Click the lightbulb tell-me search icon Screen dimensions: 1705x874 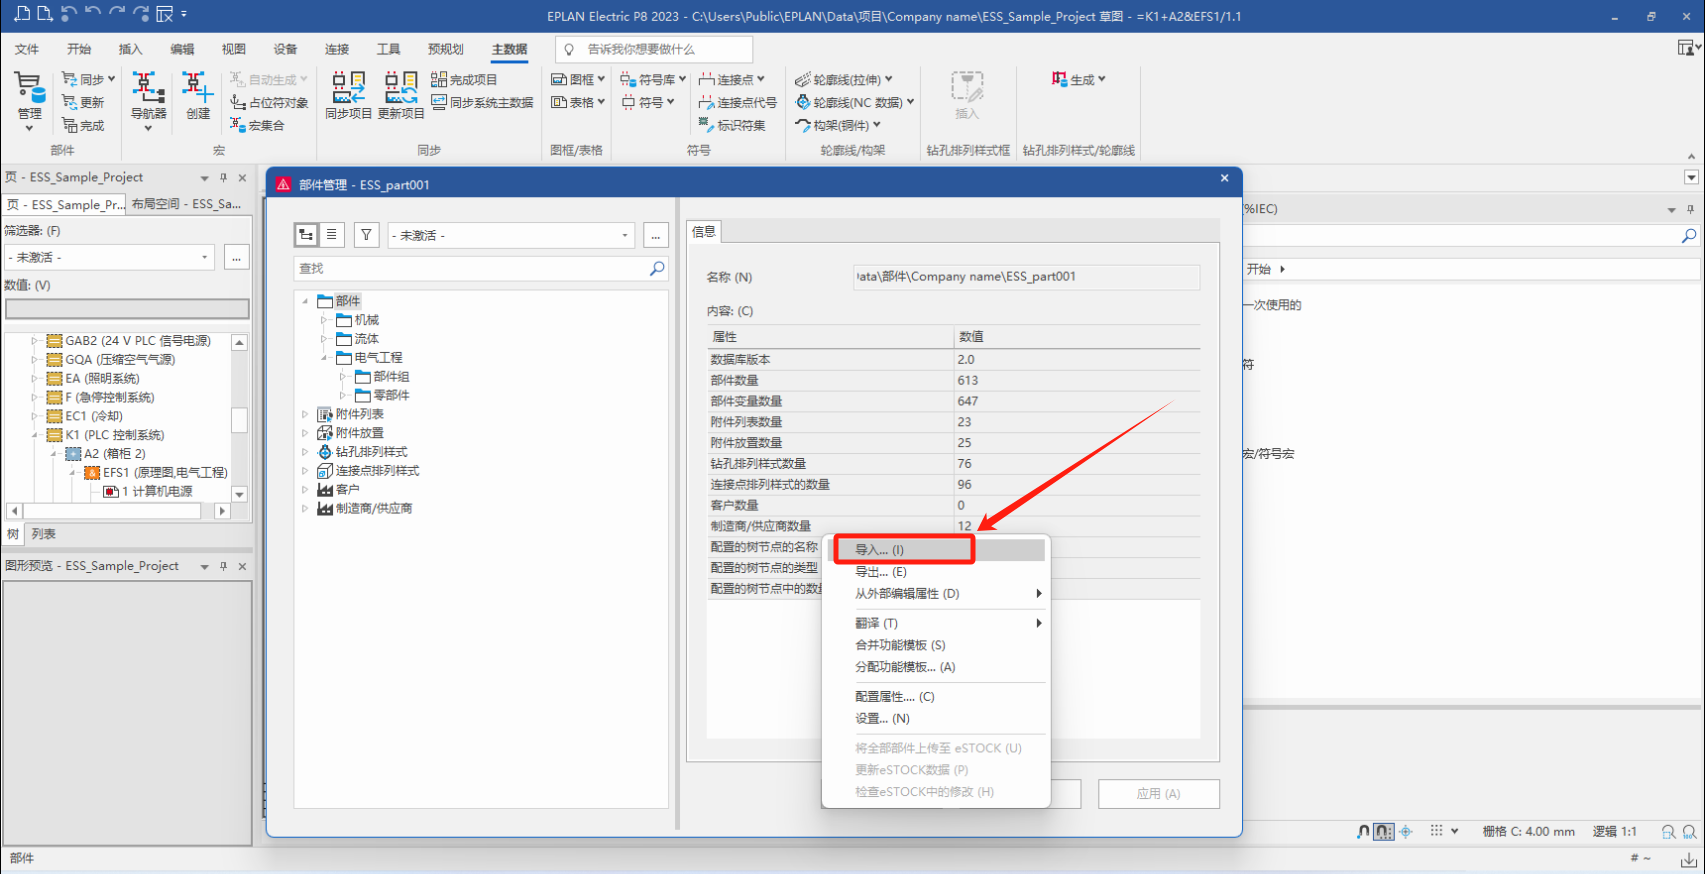click(569, 49)
